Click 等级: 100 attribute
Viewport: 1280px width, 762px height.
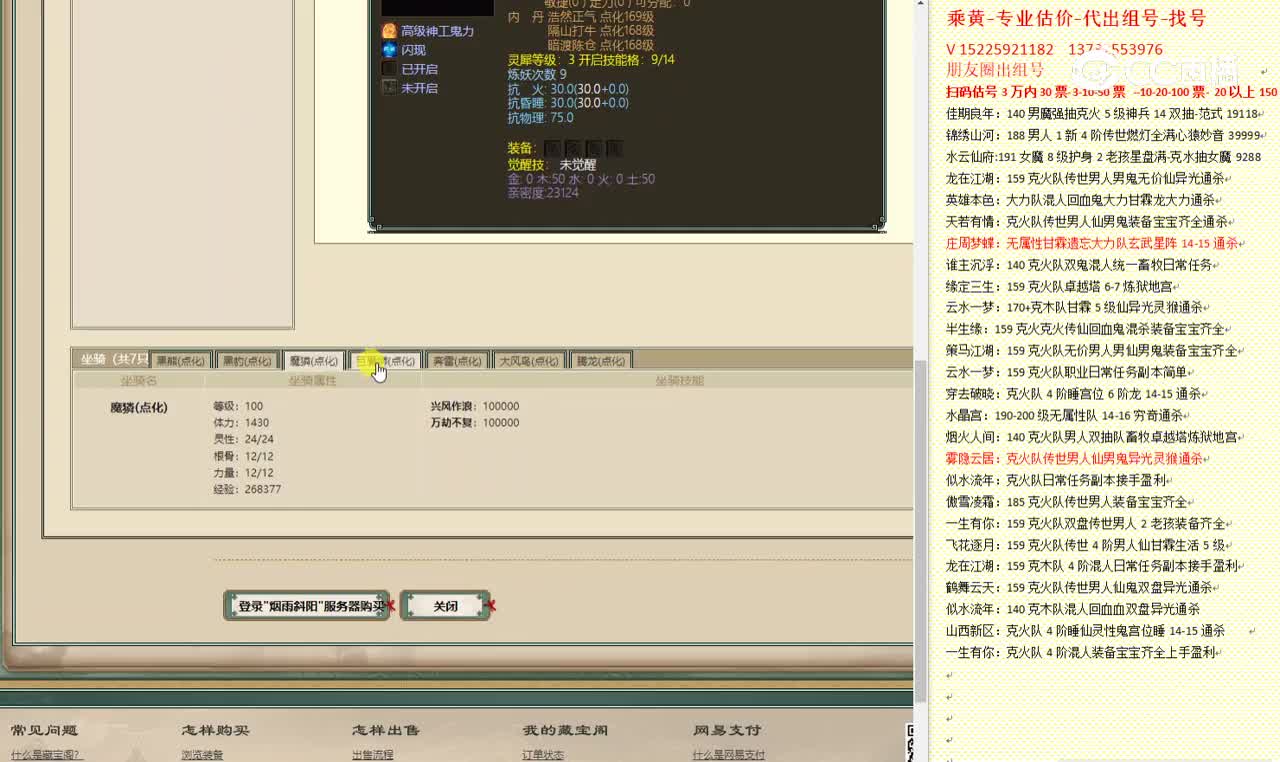point(238,406)
